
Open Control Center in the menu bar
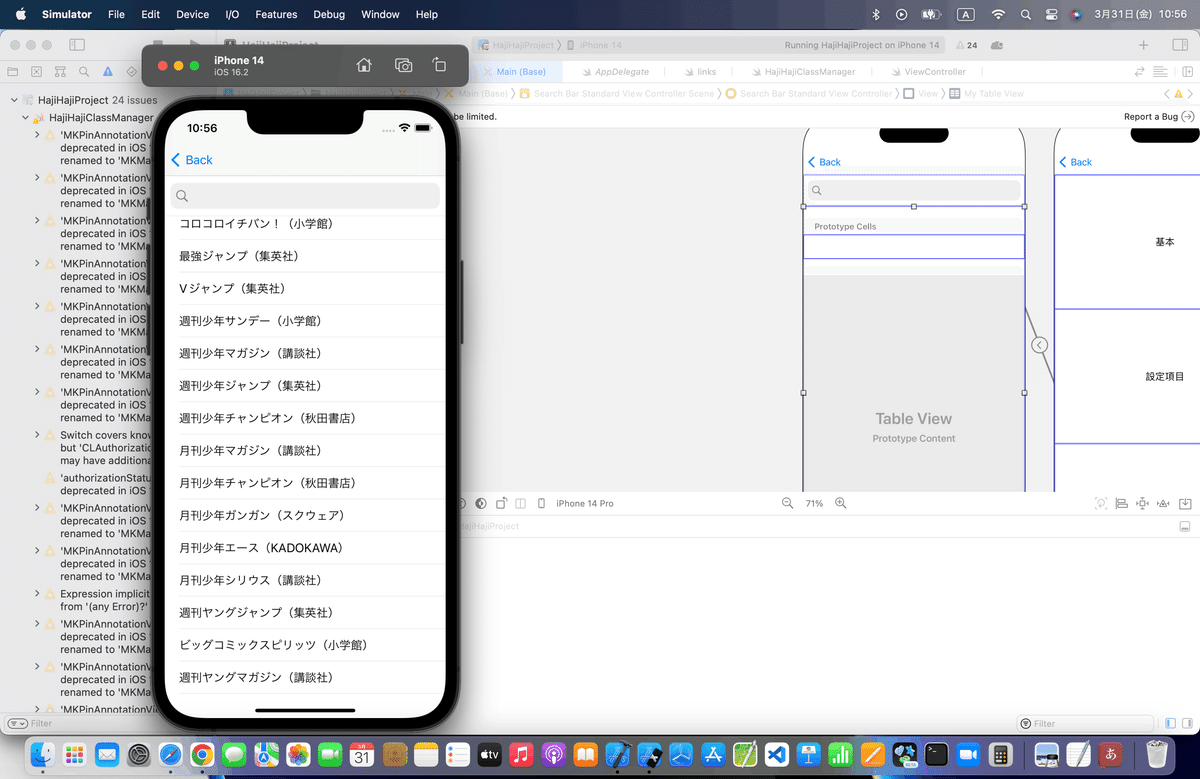click(1051, 14)
